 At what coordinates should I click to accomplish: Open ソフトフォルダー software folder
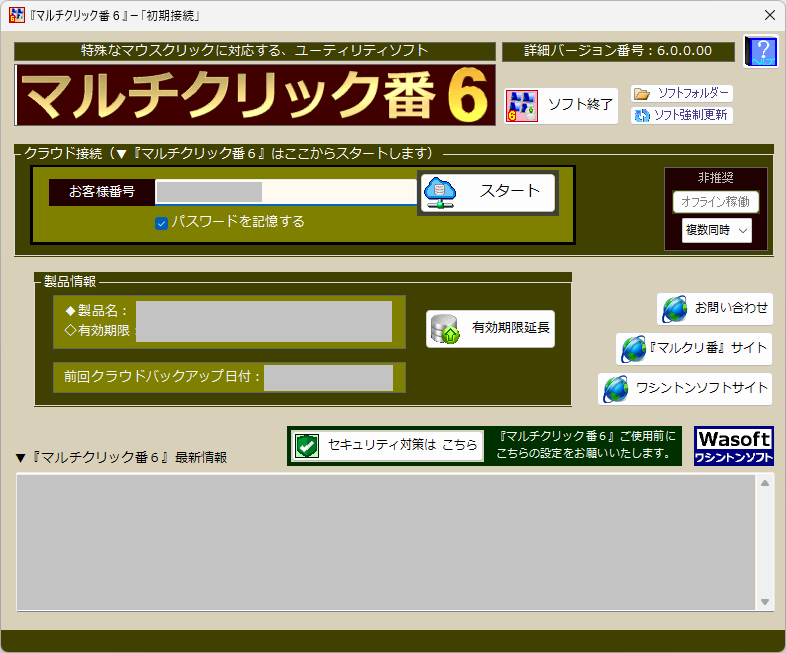[682, 93]
